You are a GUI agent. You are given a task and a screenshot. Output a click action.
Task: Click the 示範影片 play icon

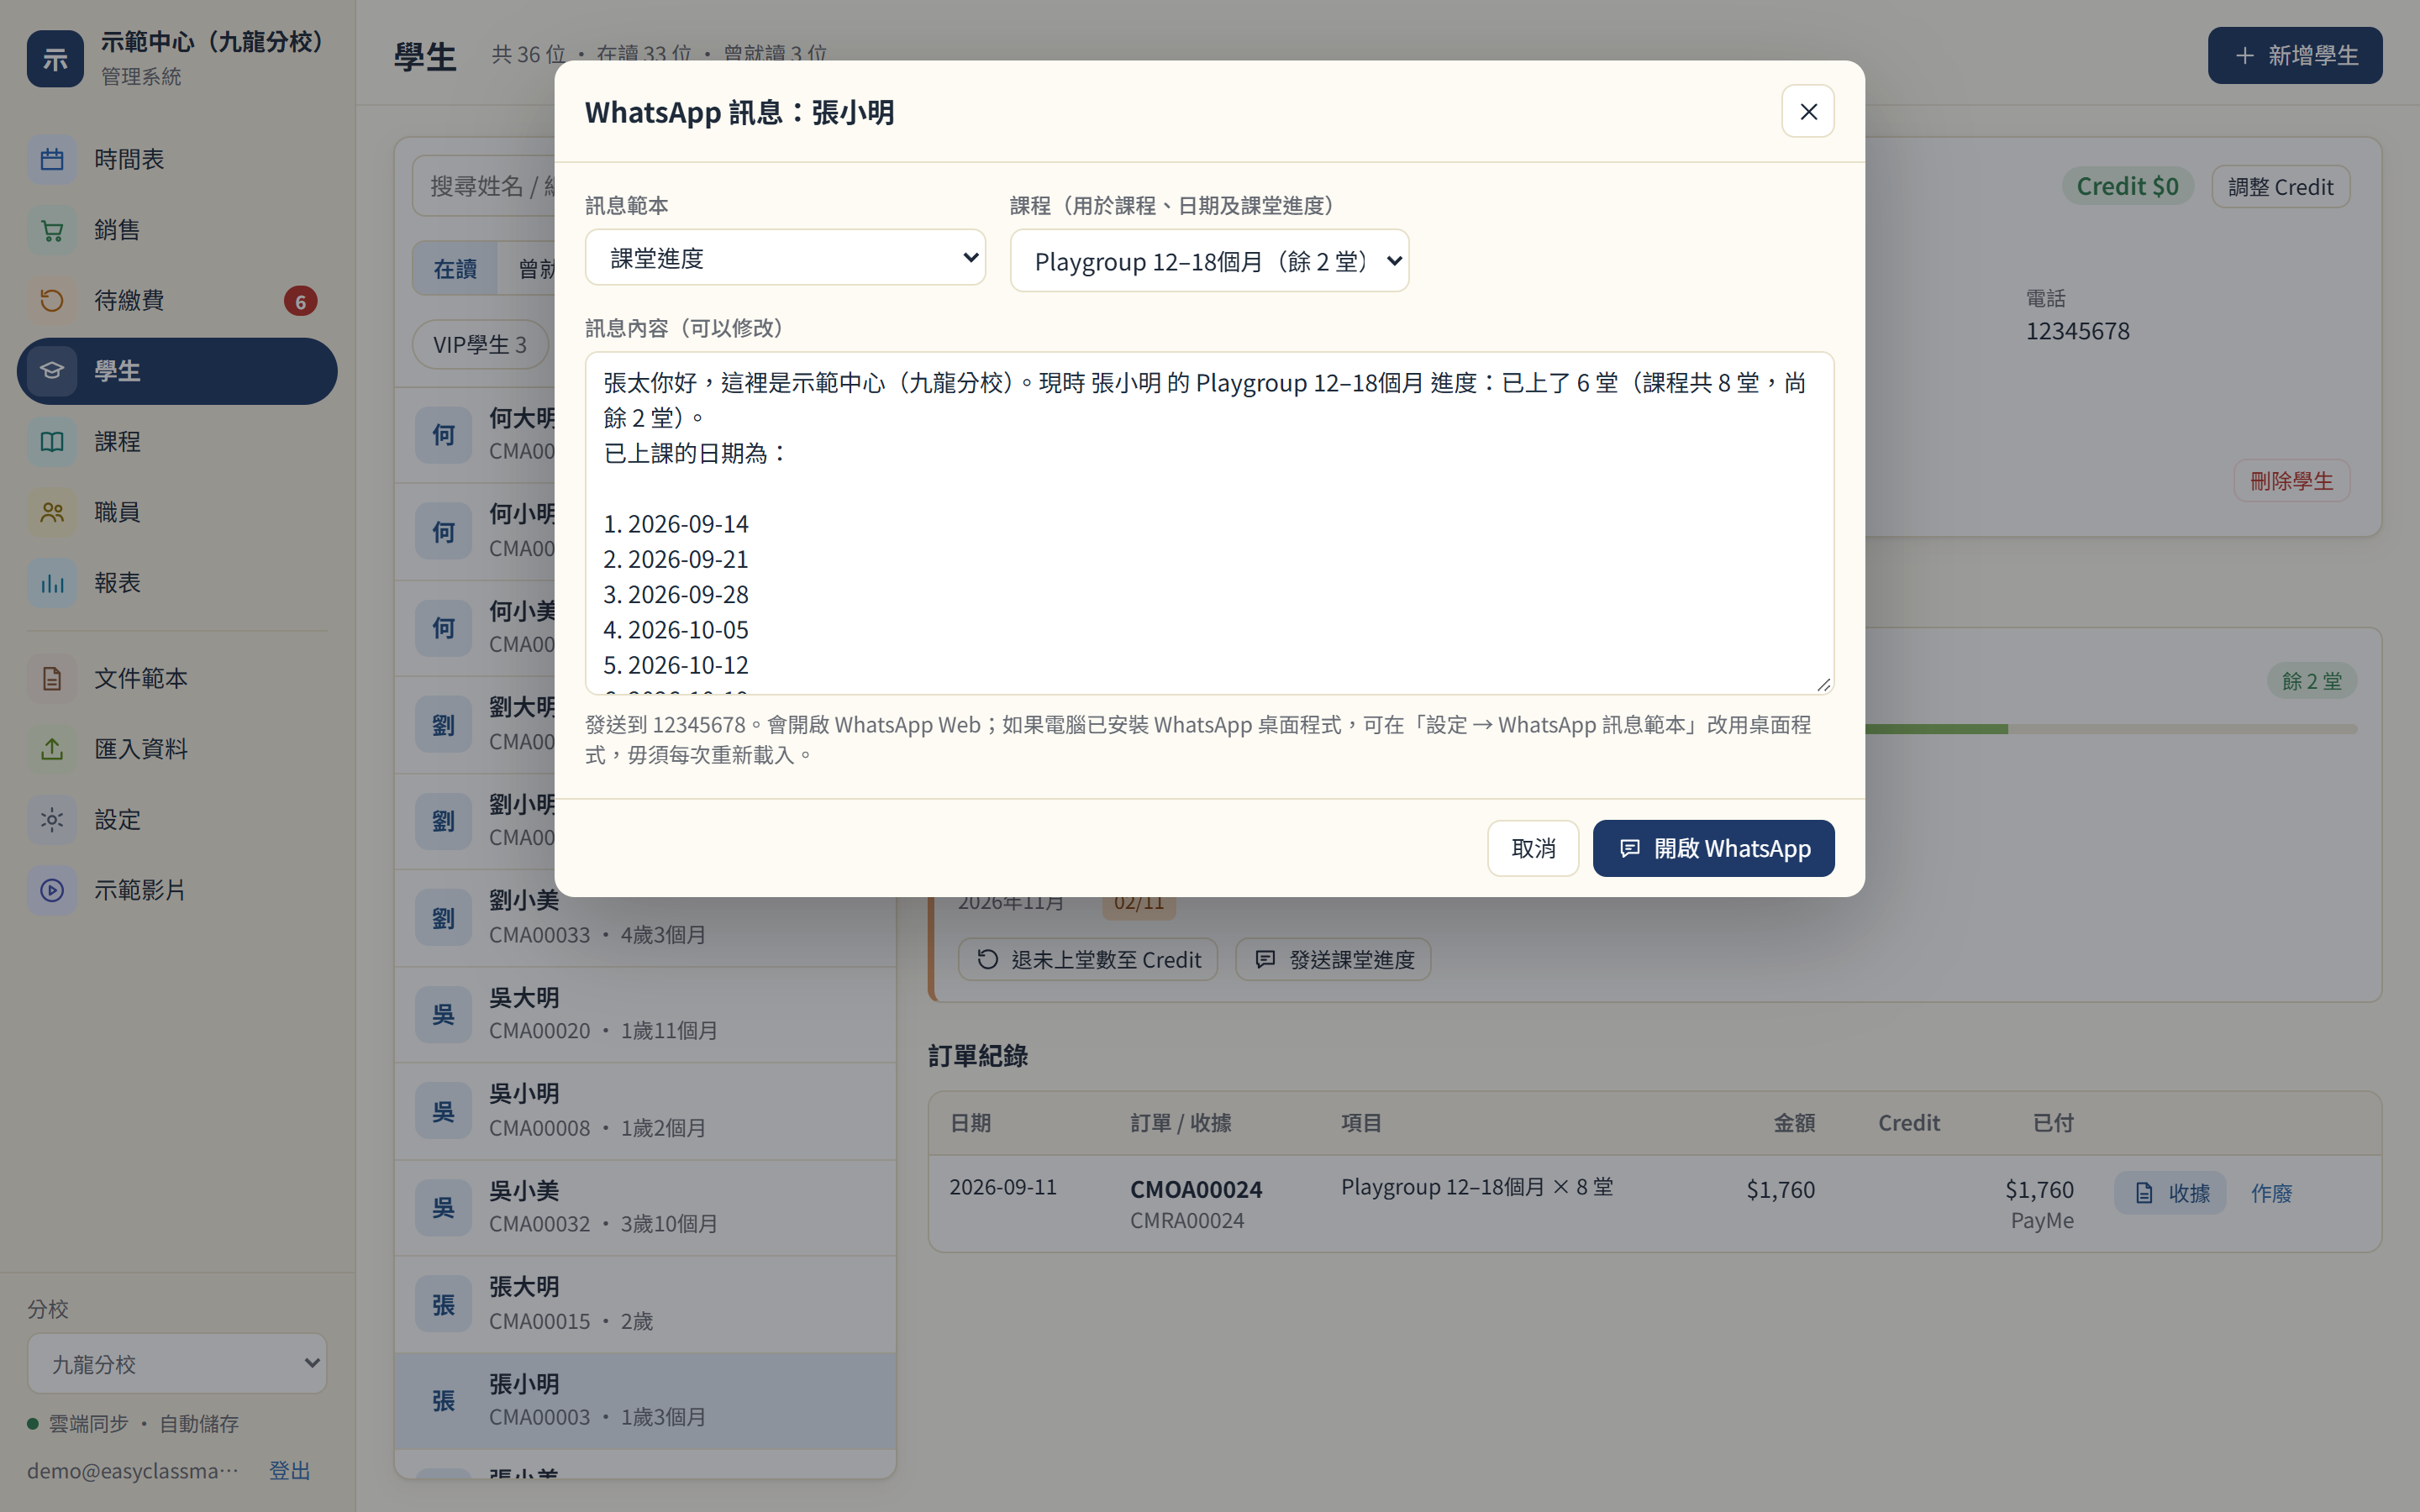click(52, 890)
